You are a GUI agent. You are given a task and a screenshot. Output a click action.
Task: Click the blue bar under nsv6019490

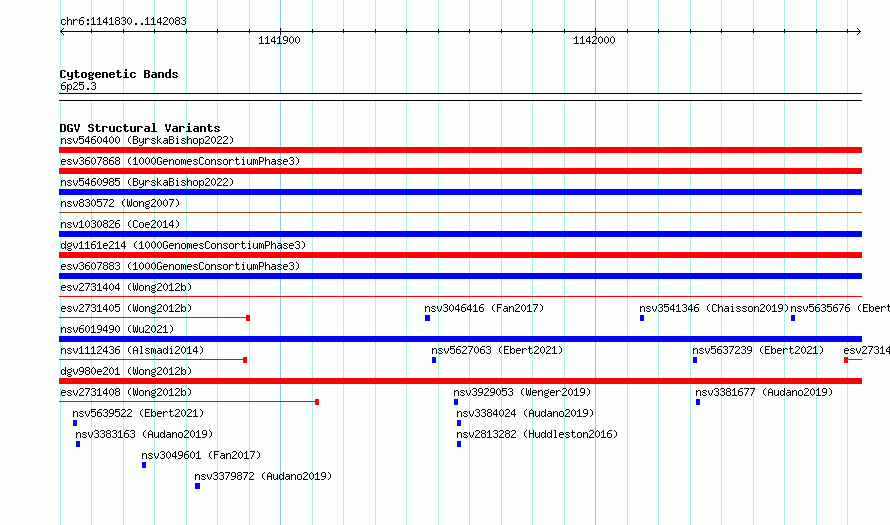pos(460,339)
